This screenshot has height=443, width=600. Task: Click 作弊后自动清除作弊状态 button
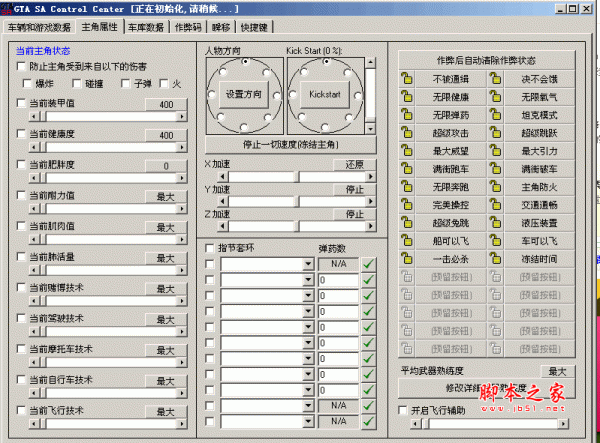tap(486, 60)
